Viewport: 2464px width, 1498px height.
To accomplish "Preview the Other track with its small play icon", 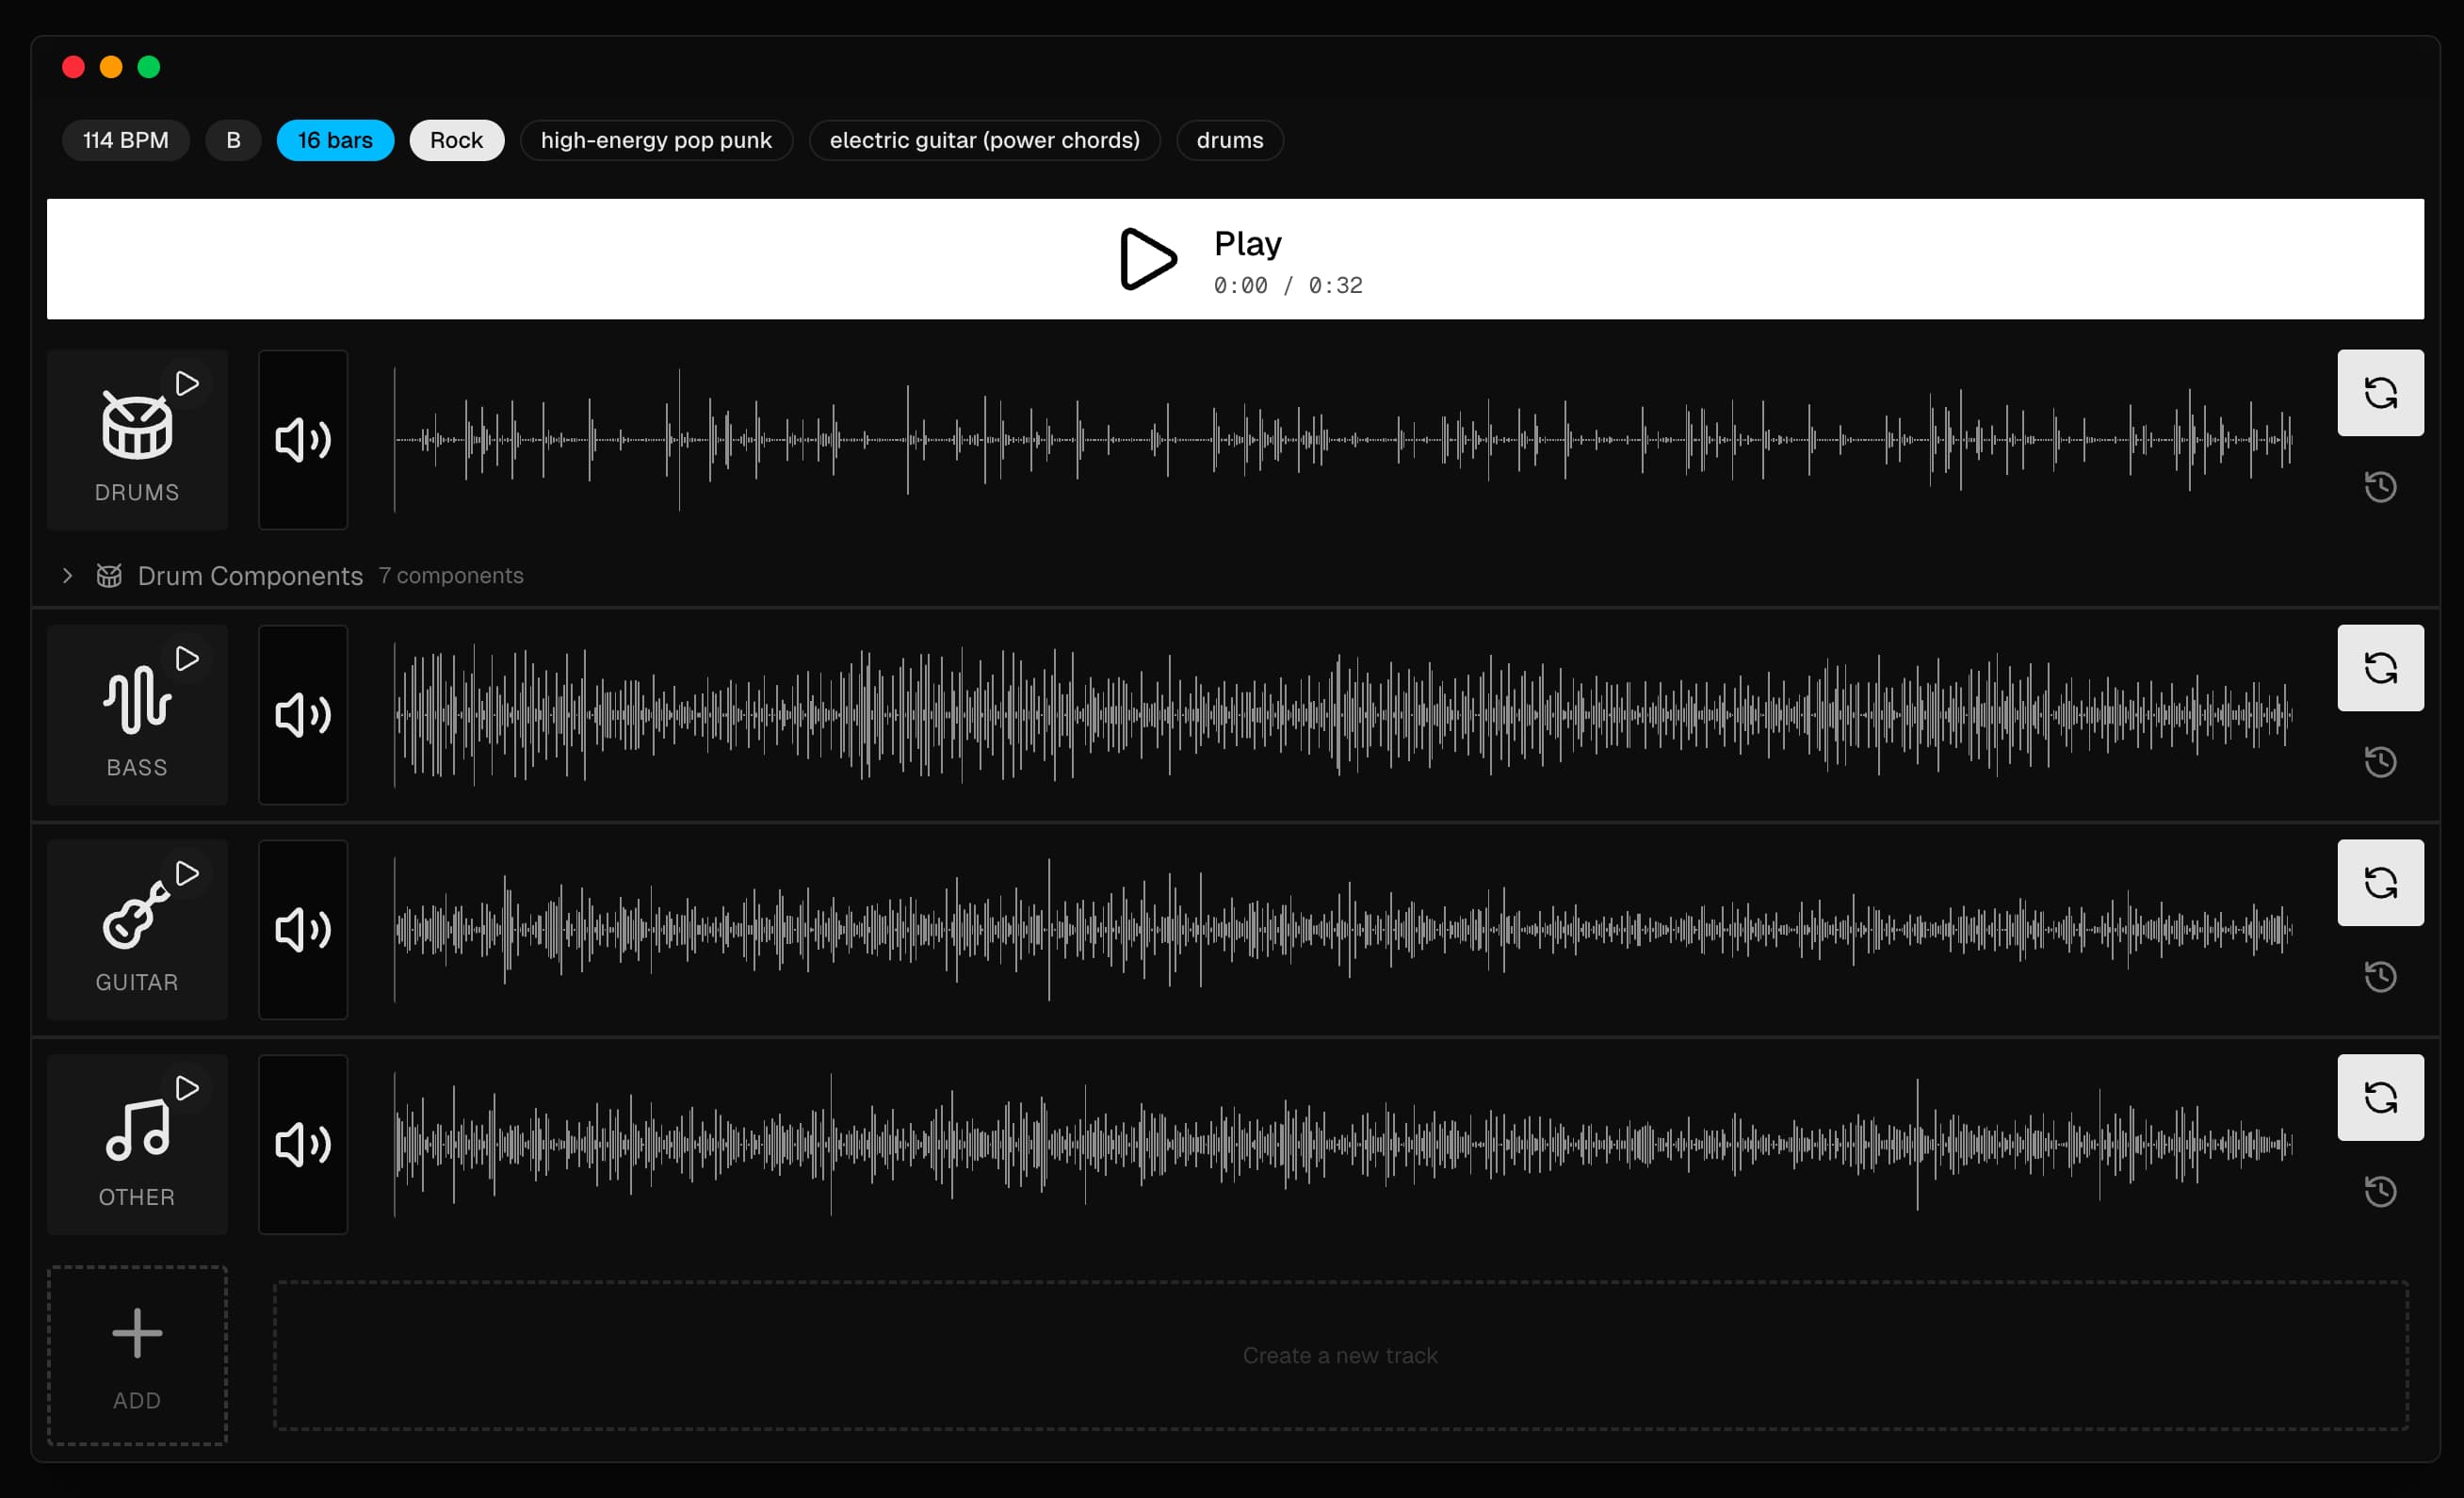I will point(187,1088).
